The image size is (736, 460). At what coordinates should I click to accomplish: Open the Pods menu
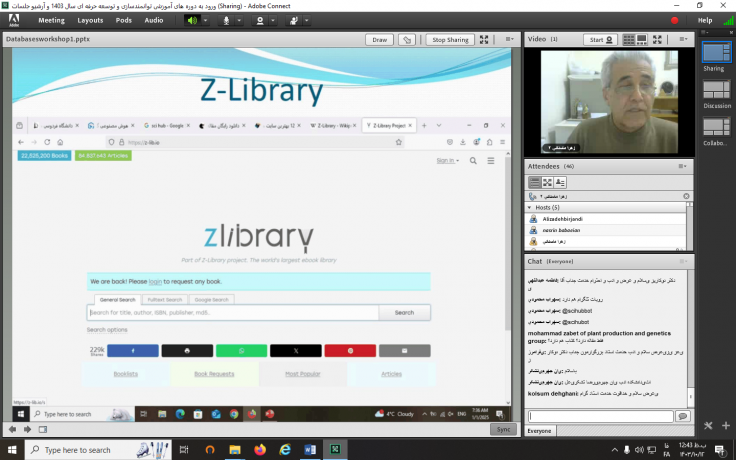[x=123, y=20]
